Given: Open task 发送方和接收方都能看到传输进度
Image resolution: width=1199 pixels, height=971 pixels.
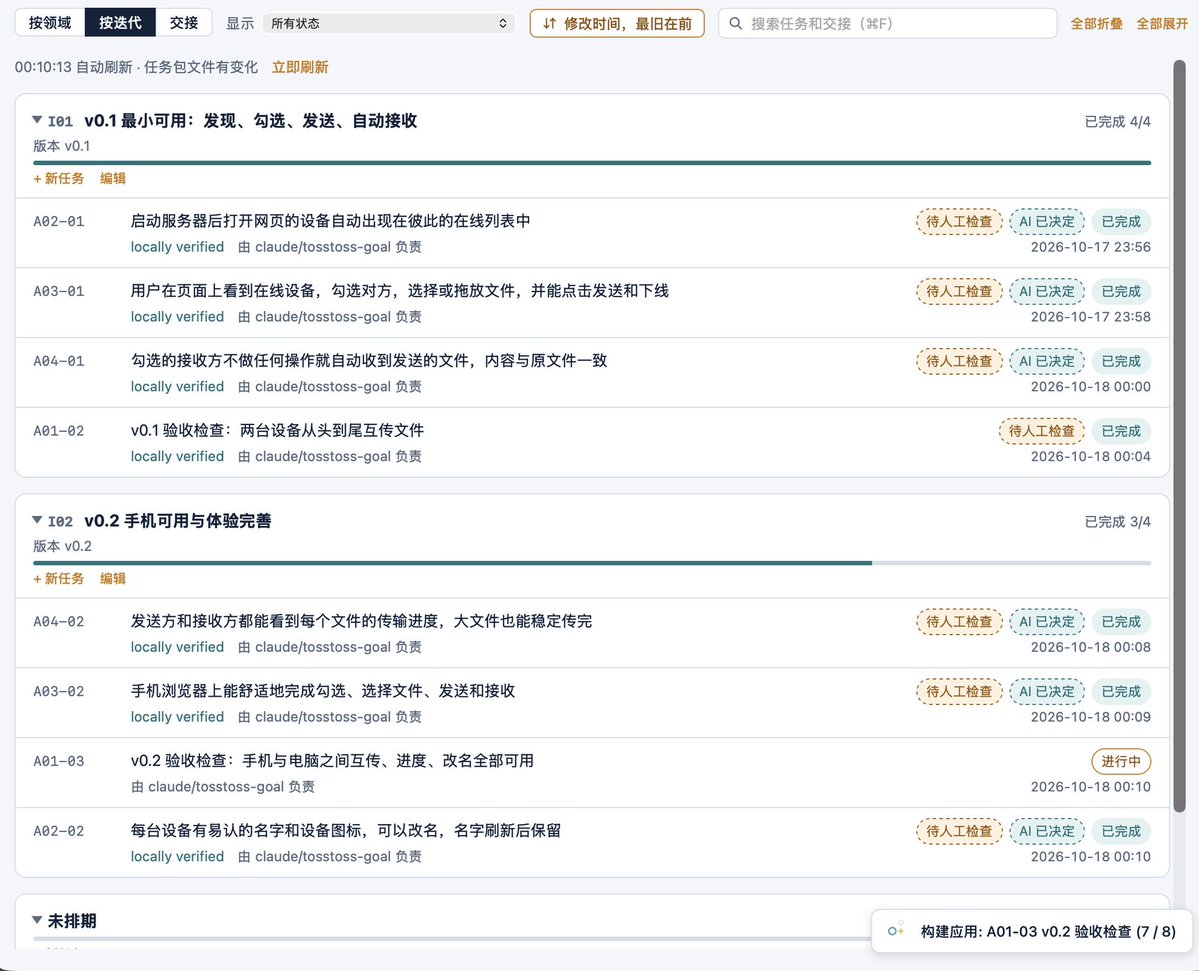Looking at the screenshot, I should click(361, 621).
